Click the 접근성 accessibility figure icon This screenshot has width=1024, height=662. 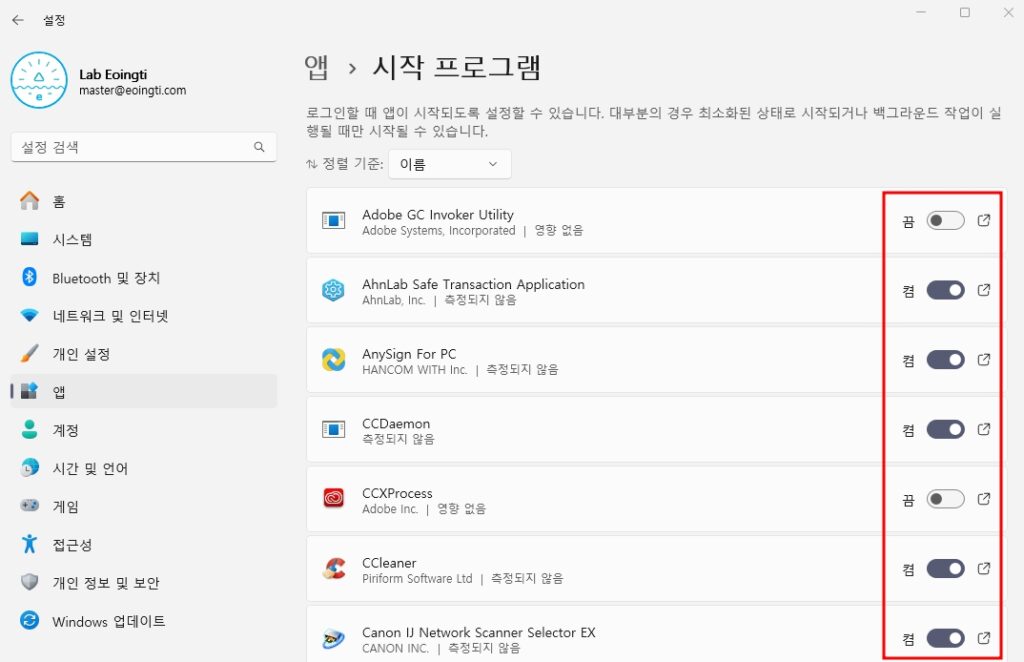click(x=29, y=544)
